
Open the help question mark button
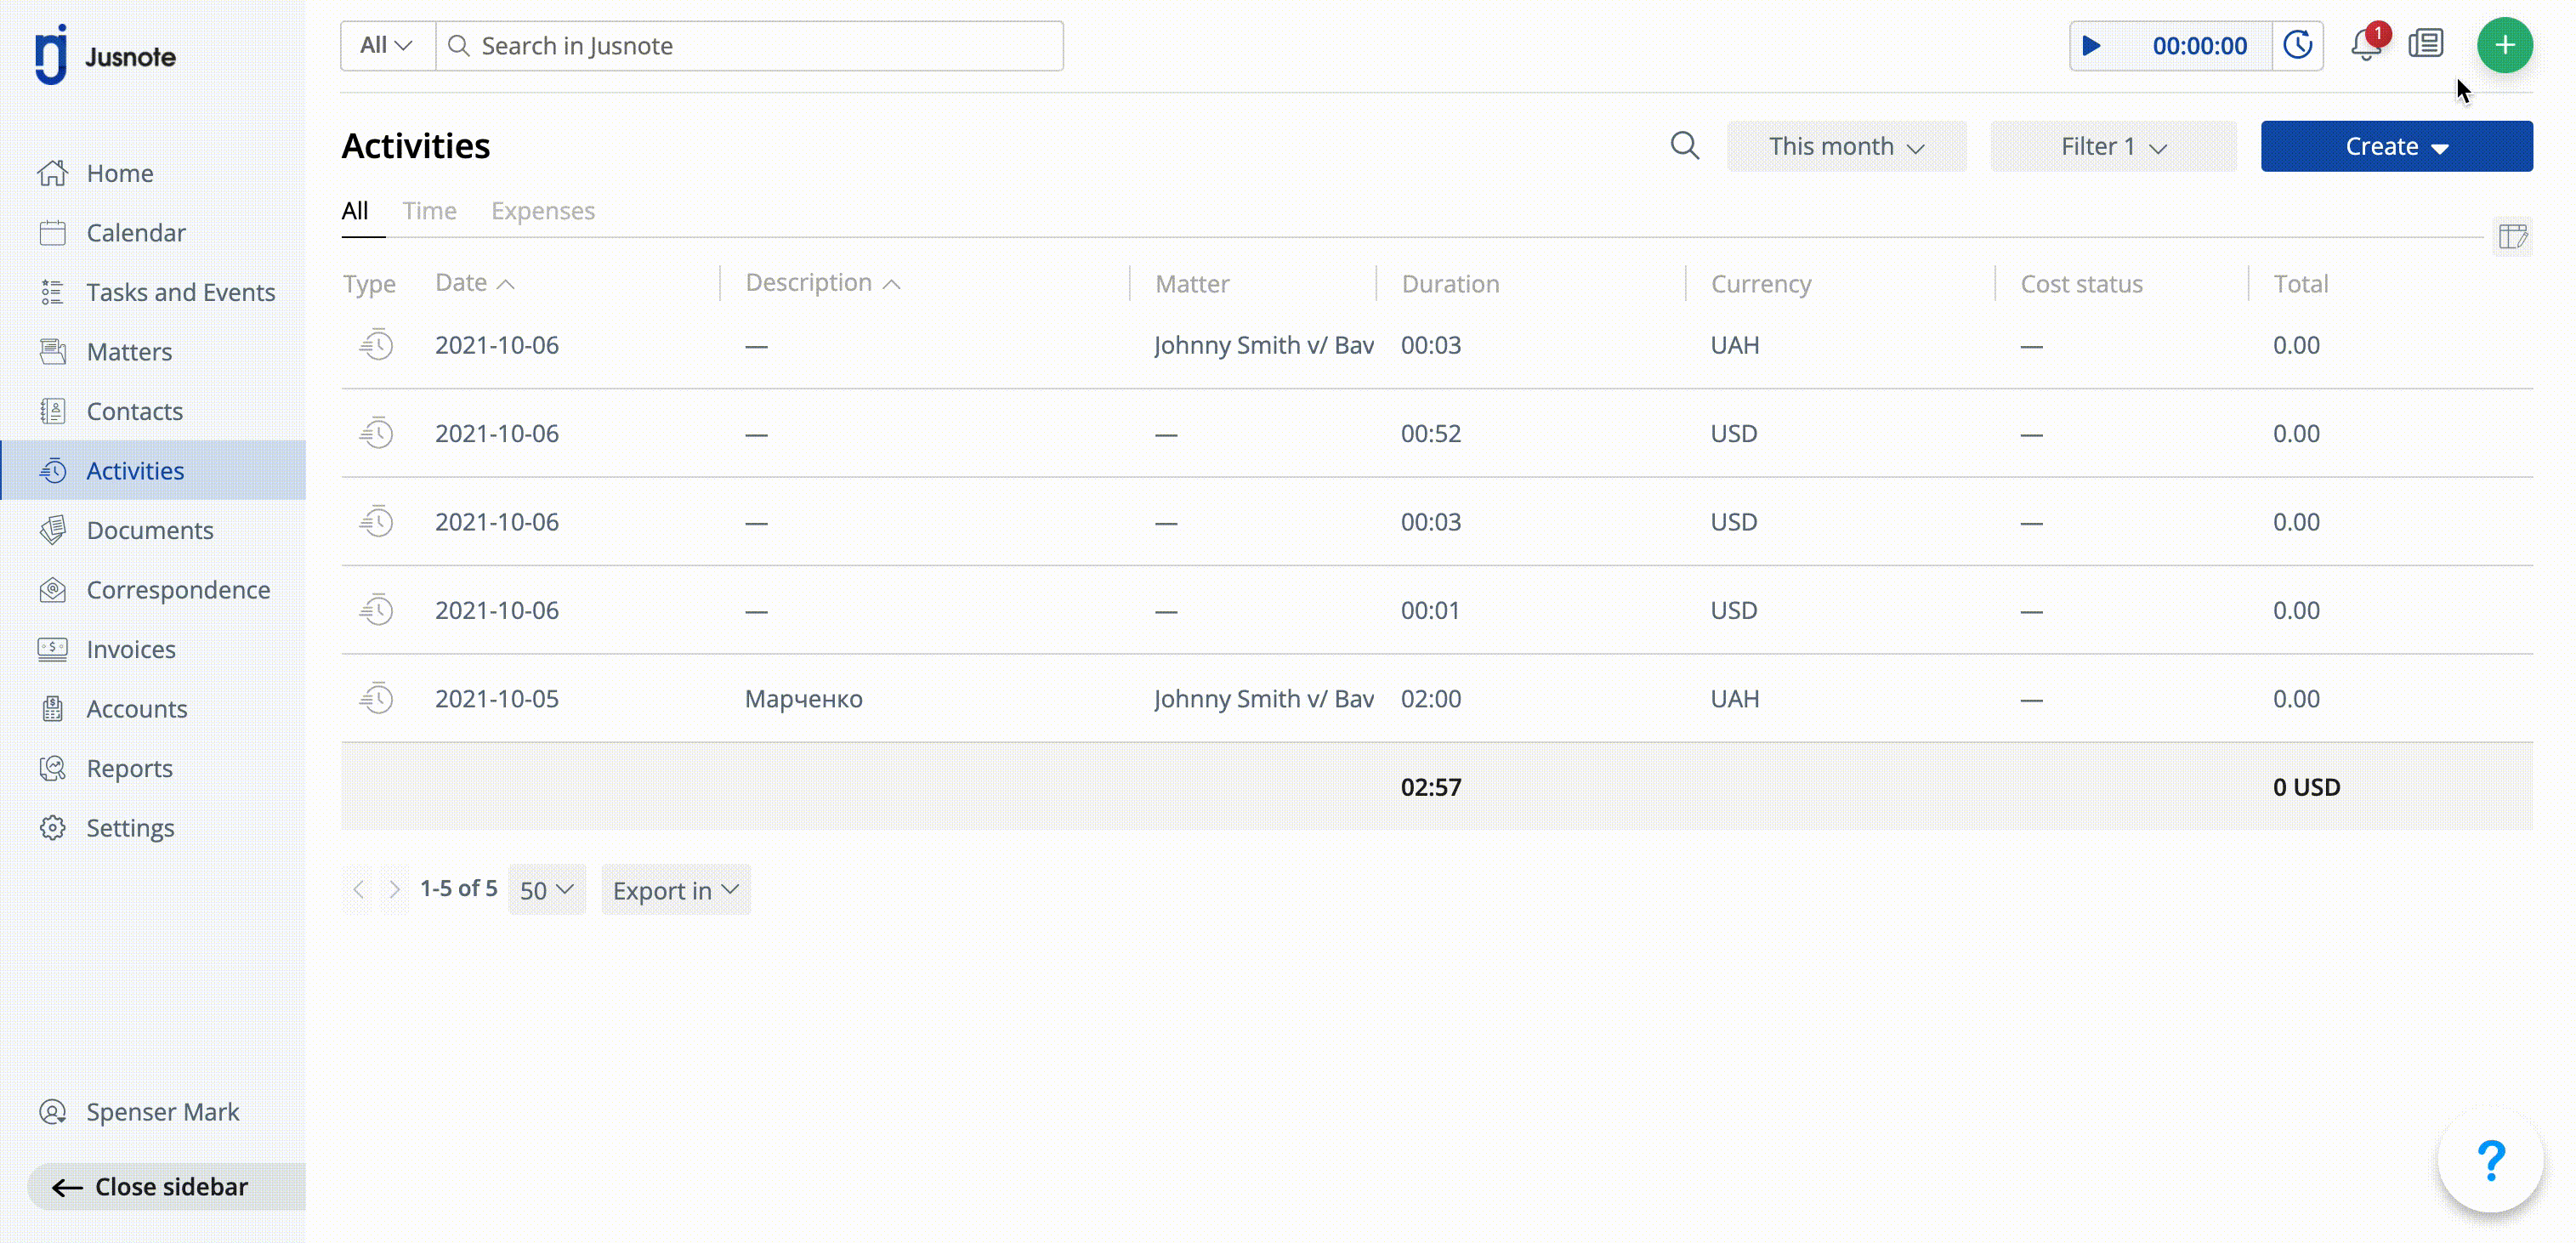click(x=2490, y=1160)
